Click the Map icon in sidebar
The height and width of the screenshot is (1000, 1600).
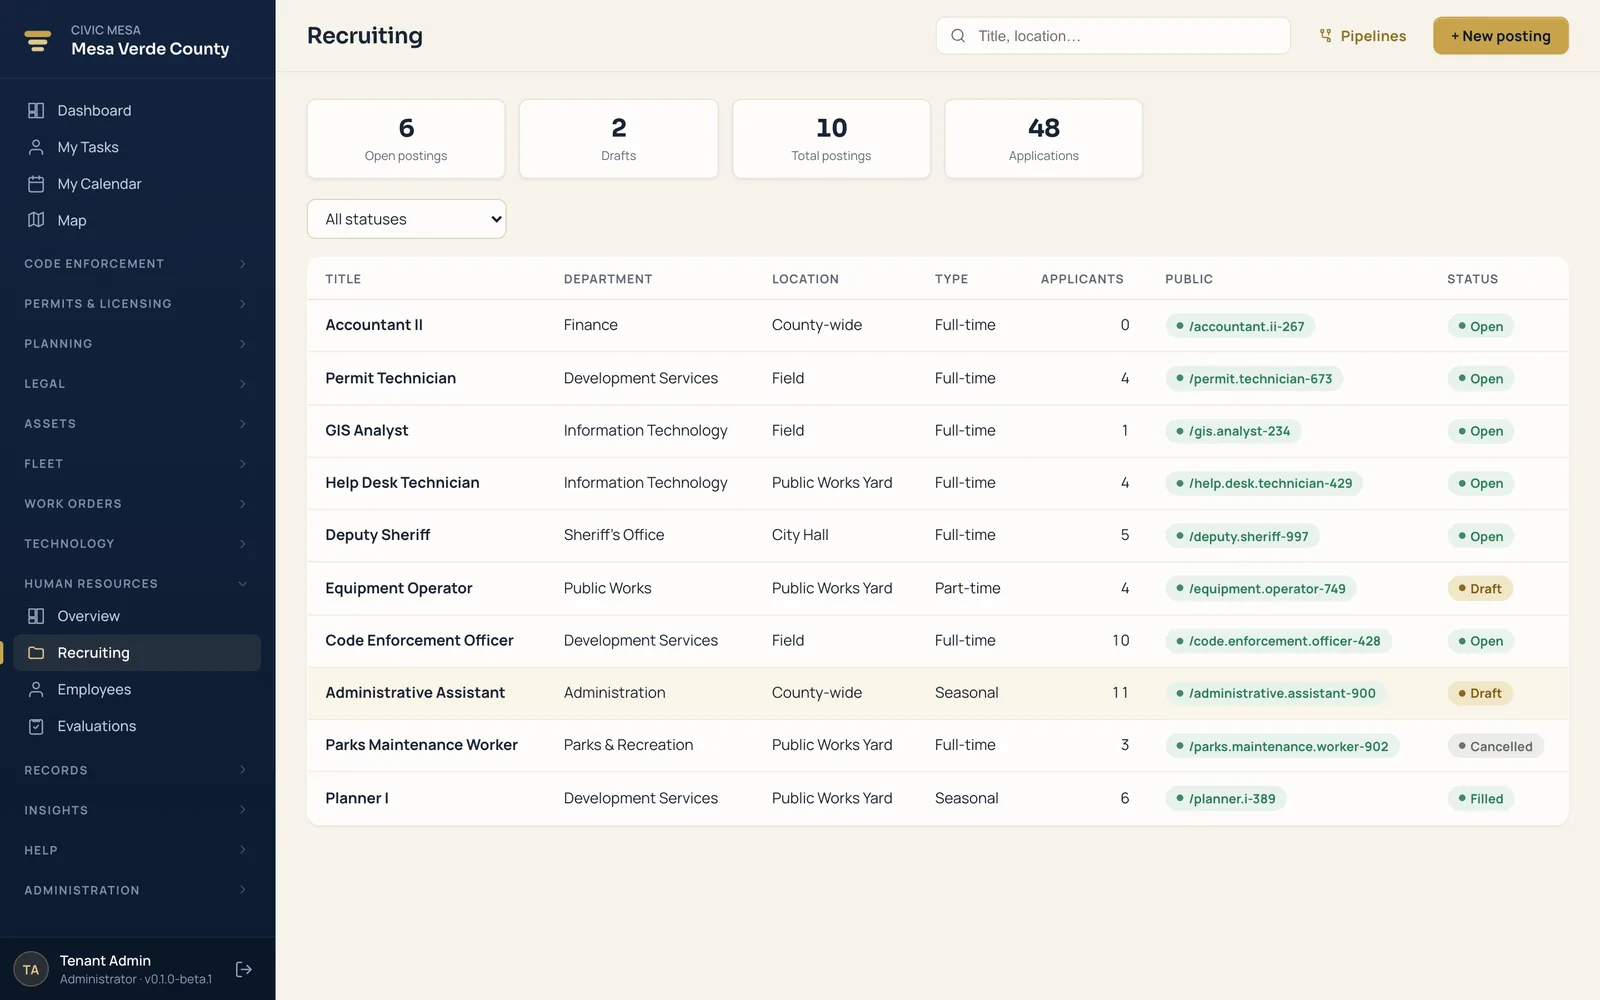coord(36,220)
